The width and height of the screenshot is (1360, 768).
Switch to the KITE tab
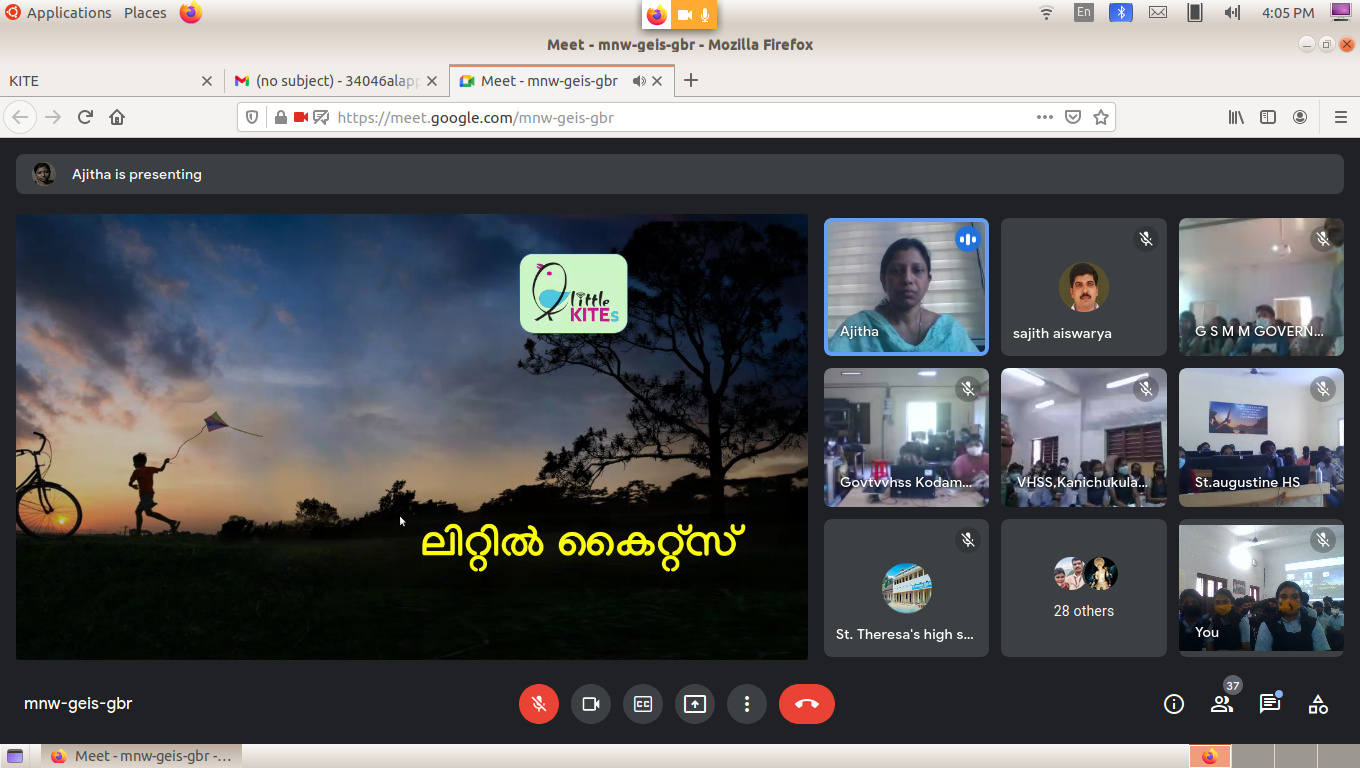[x=100, y=81]
